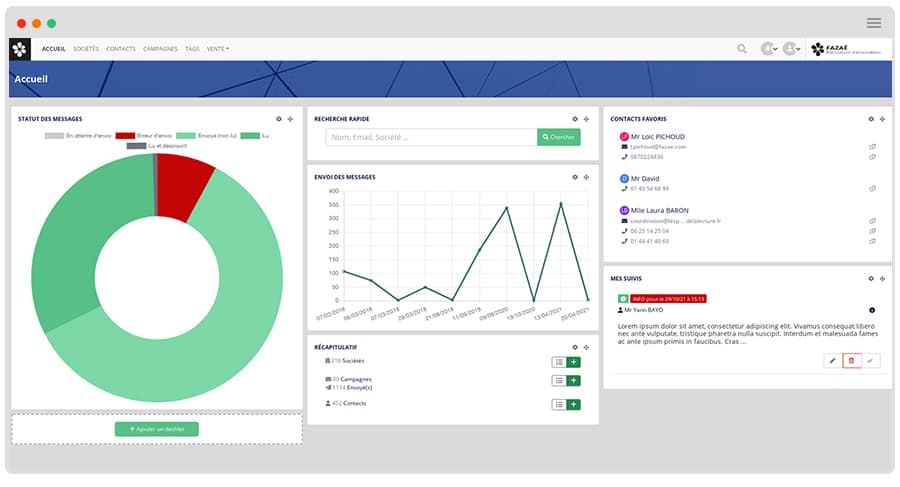Click the darker green slice of the donut
Image resolution: width=900 pixels, height=487 pixels.
(80, 235)
